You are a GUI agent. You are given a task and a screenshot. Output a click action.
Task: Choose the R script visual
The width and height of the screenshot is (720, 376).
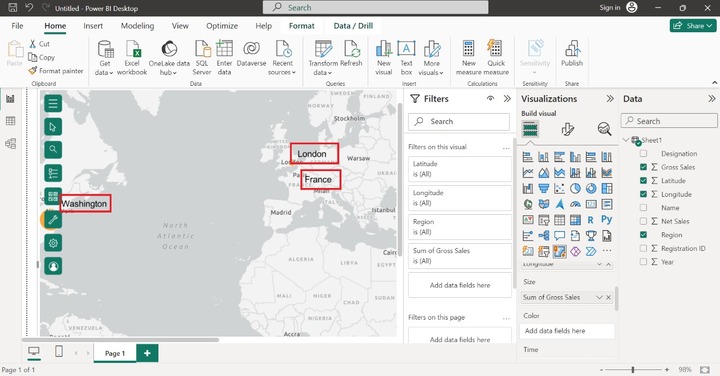point(591,220)
